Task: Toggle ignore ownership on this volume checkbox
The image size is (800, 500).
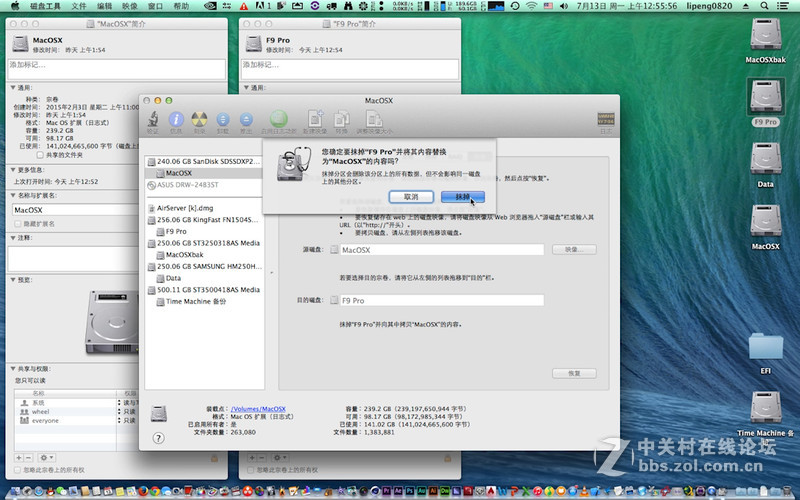Action: pos(15,468)
